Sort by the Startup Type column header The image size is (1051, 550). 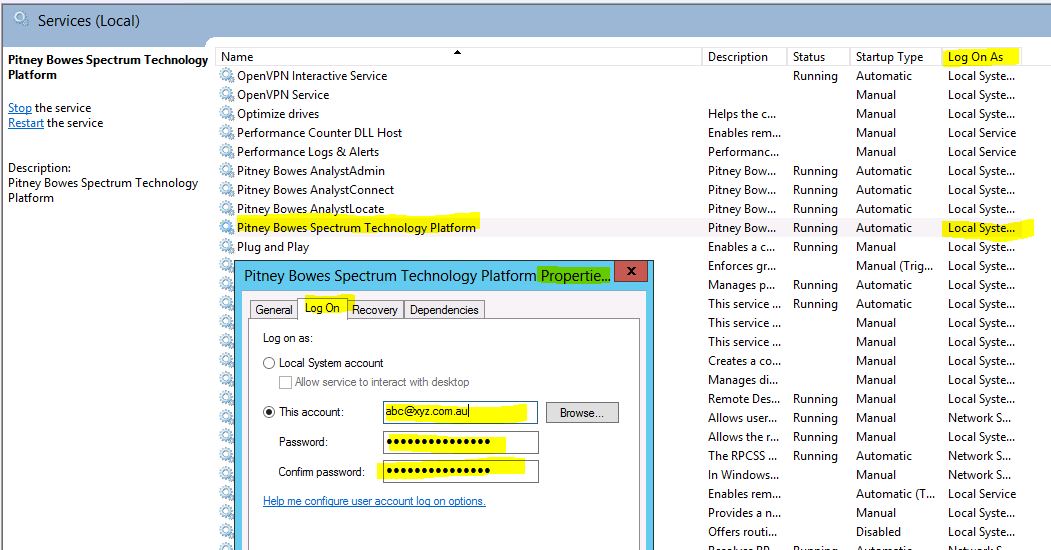(895, 57)
